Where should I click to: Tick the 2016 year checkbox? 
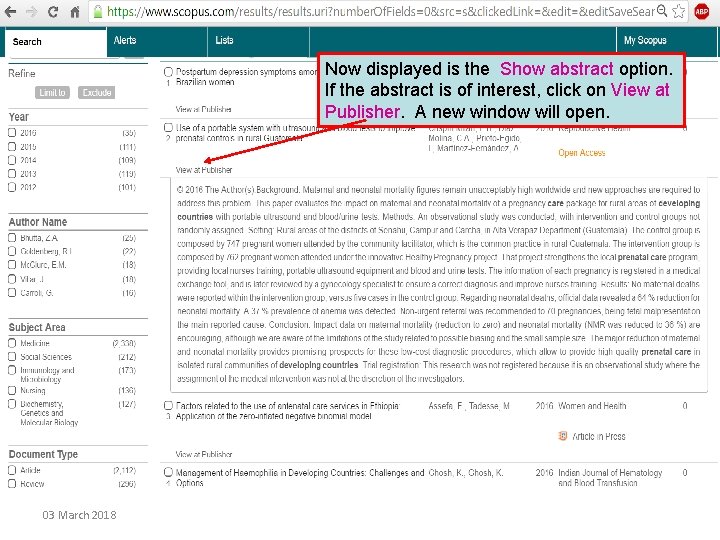click(x=12, y=133)
